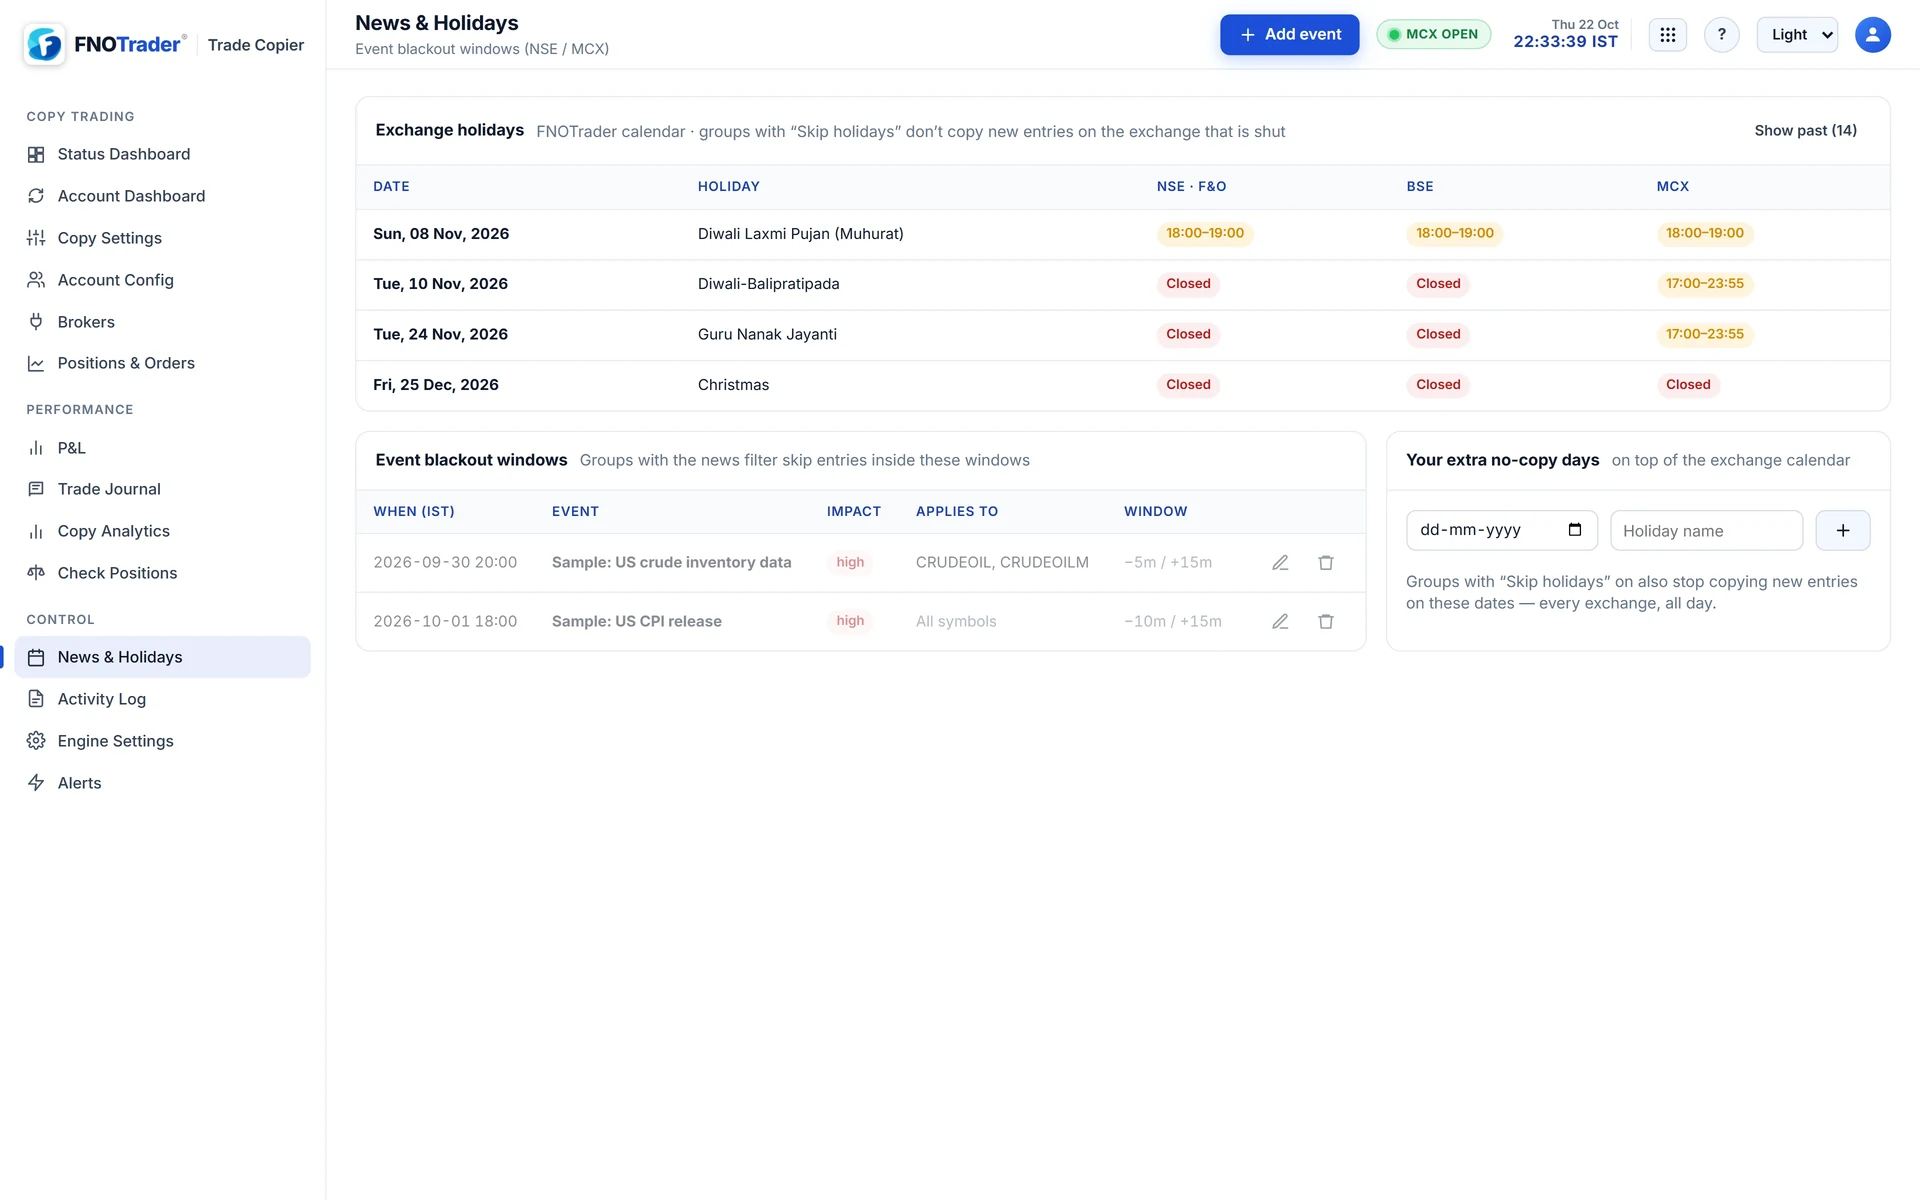Open the help question mark button
Image resolution: width=1920 pixels, height=1200 pixels.
1721,35
